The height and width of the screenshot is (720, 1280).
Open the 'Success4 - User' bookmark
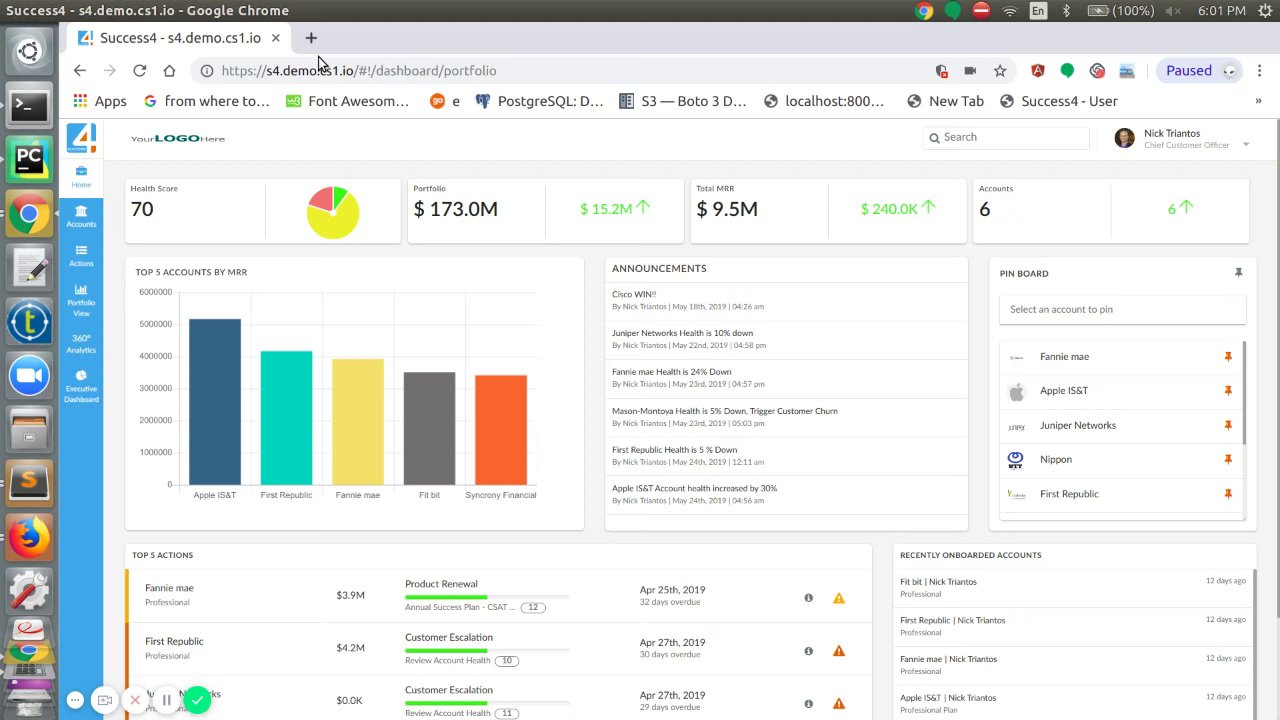(x=1058, y=101)
